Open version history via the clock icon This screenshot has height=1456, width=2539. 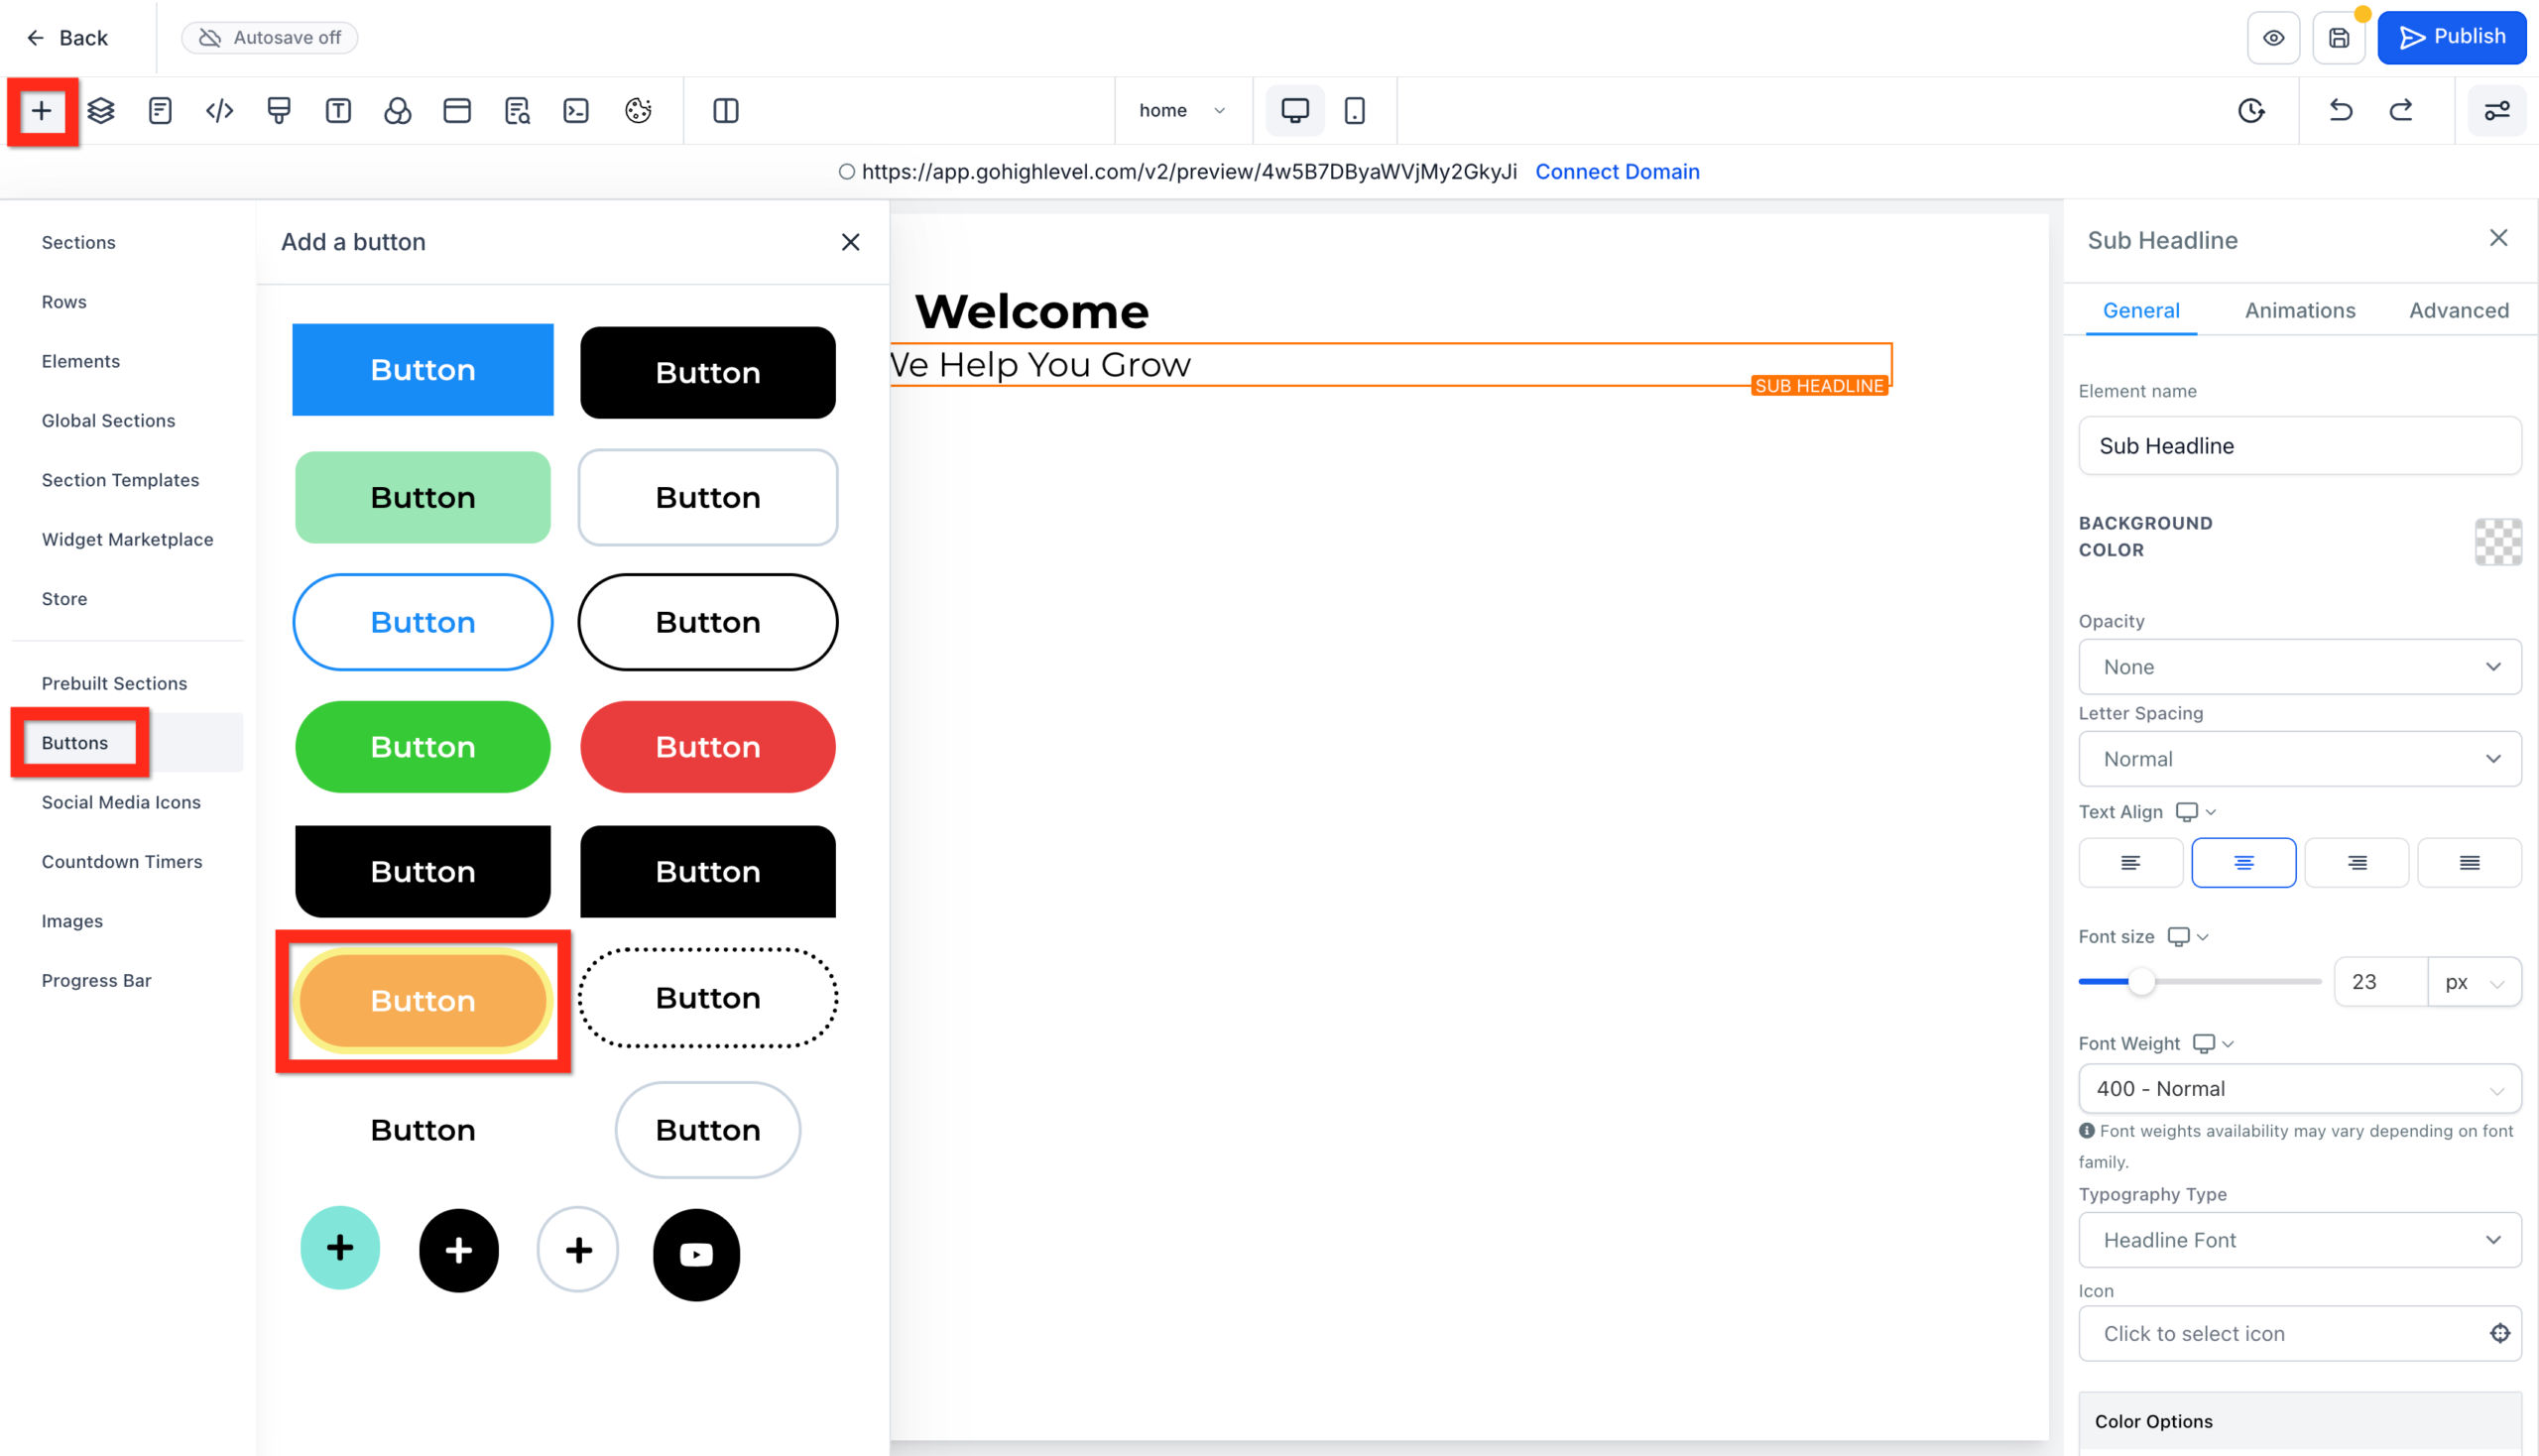[x=2251, y=110]
